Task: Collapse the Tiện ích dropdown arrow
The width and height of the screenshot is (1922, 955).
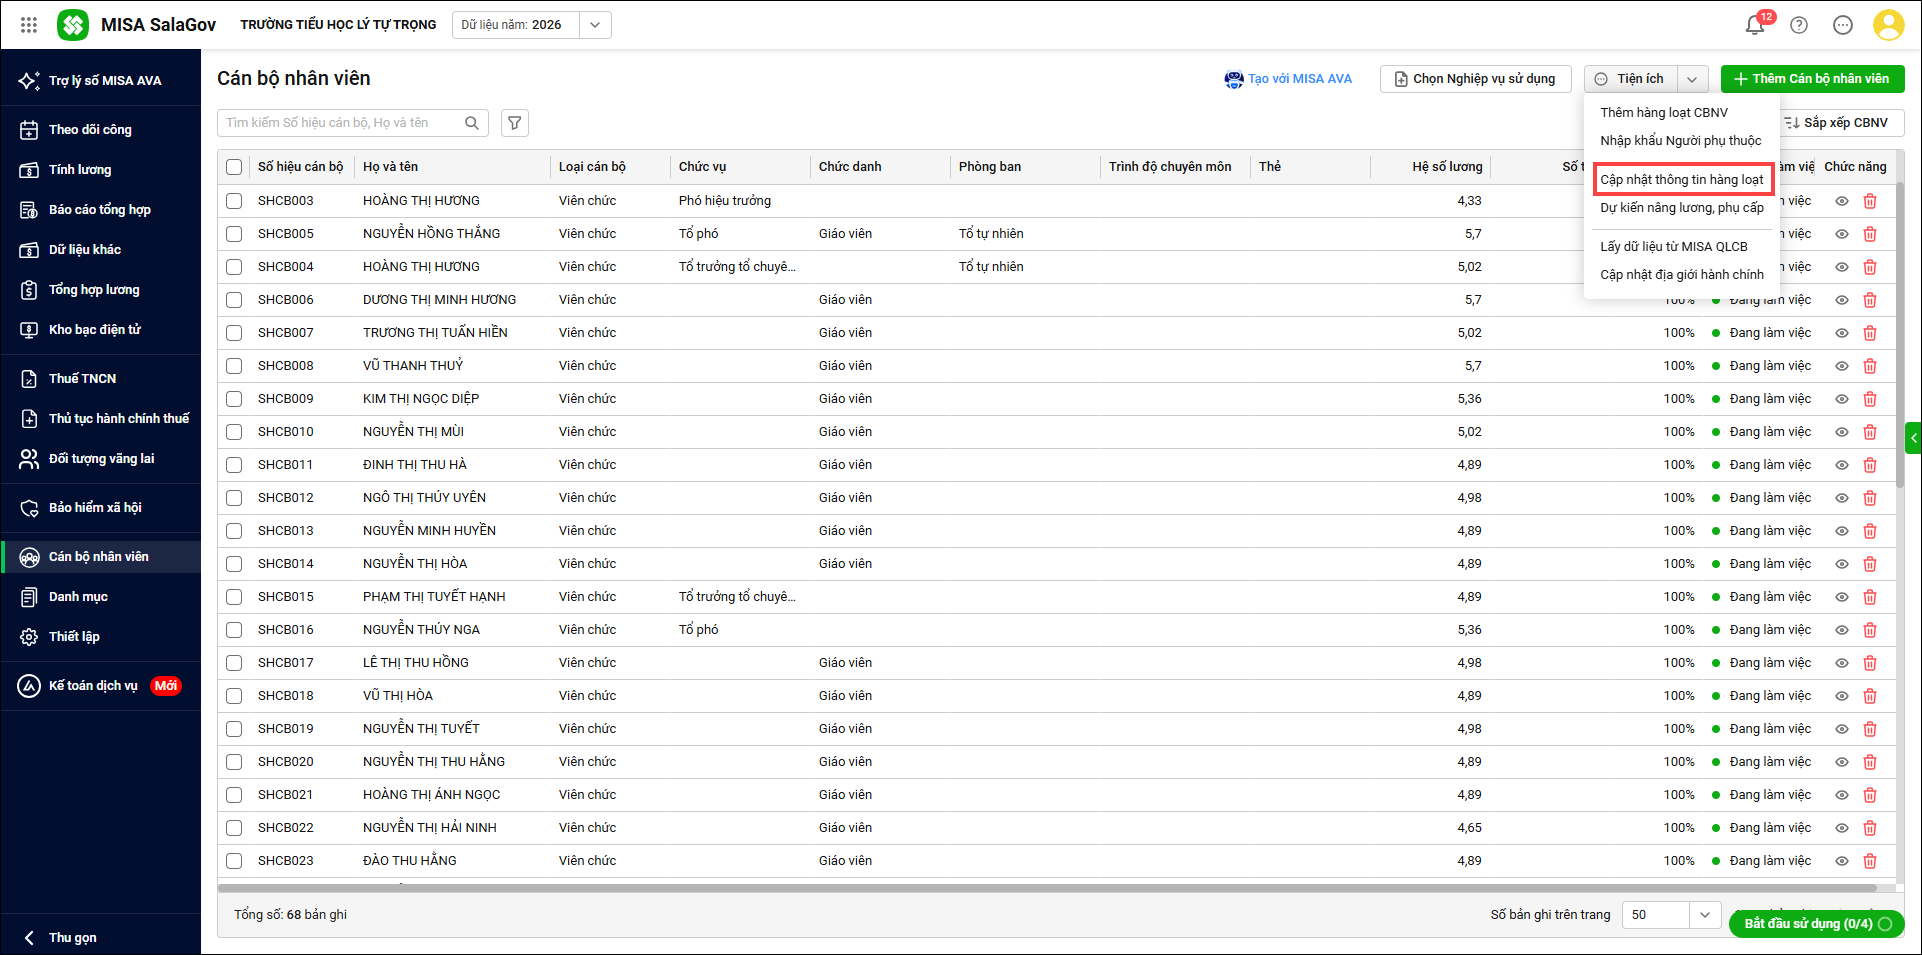Action: click(x=1692, y=79)
